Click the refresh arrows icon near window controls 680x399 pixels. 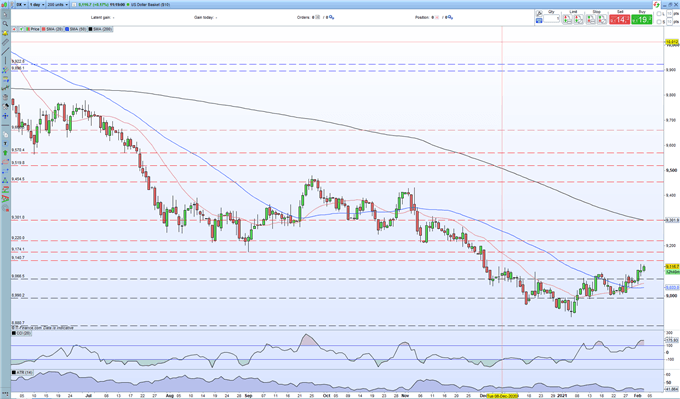coord(656,4)
